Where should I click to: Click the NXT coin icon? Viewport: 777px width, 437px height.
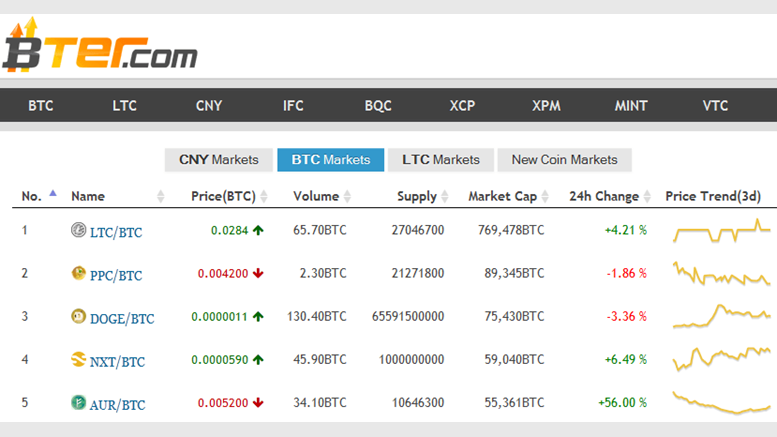tap(78, 359)
